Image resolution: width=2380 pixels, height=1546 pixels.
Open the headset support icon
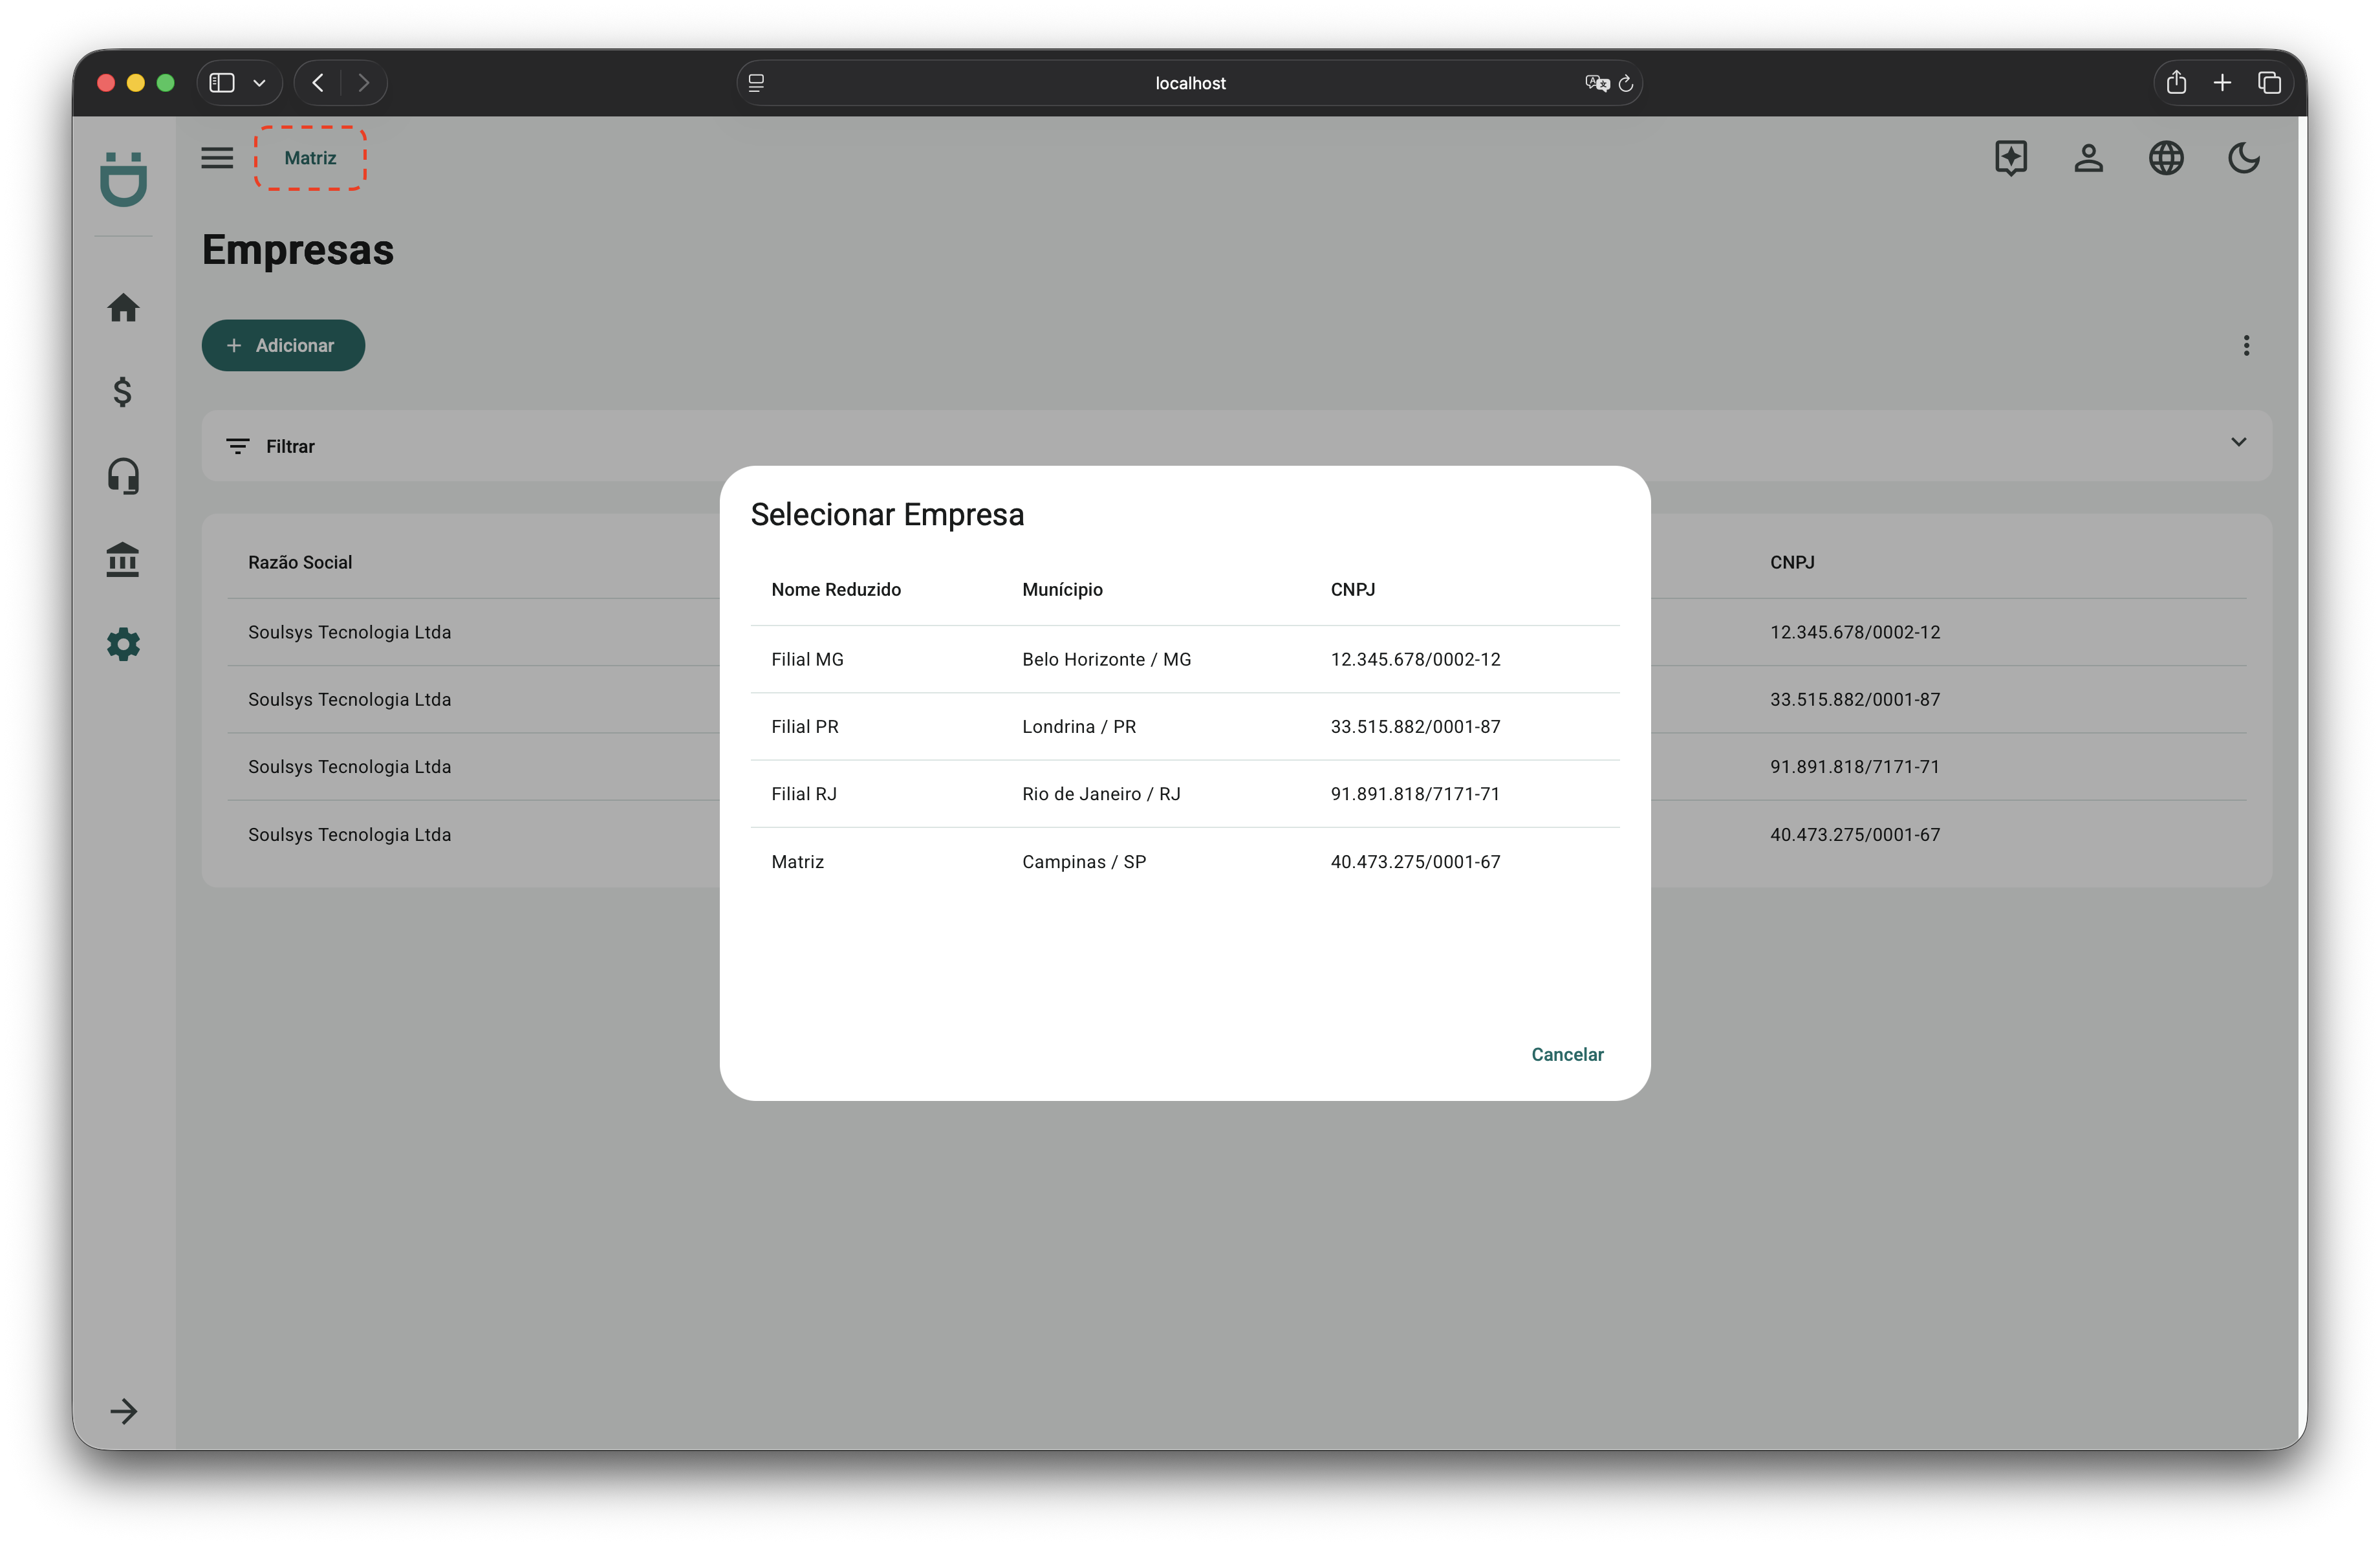pyautogui.click(x=123, y=476)
